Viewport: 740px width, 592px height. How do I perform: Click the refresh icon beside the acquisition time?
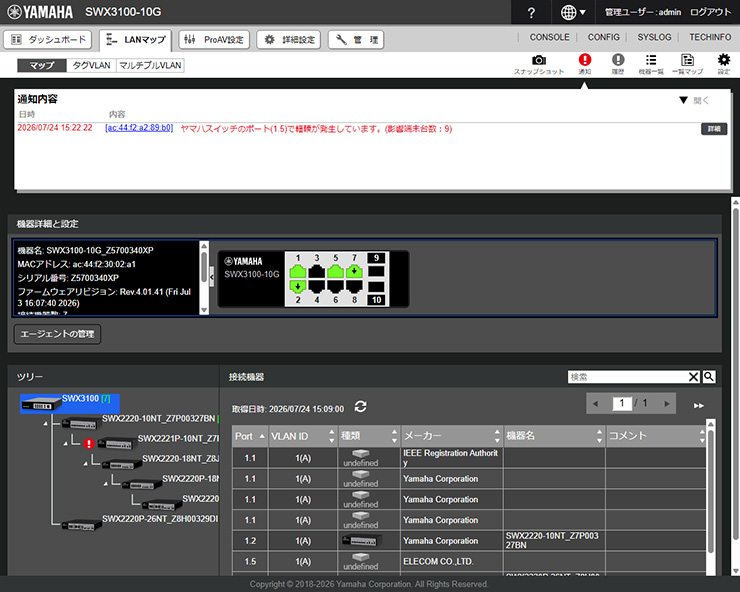(x=361, y=406)
